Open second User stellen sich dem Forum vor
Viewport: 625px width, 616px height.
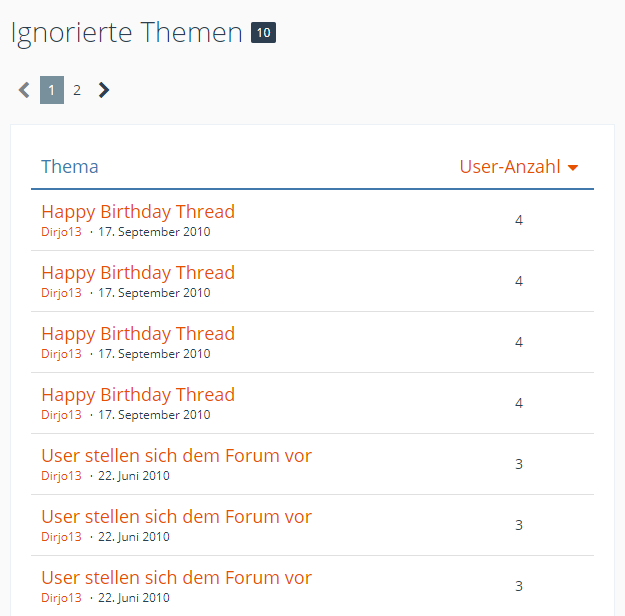176,517
